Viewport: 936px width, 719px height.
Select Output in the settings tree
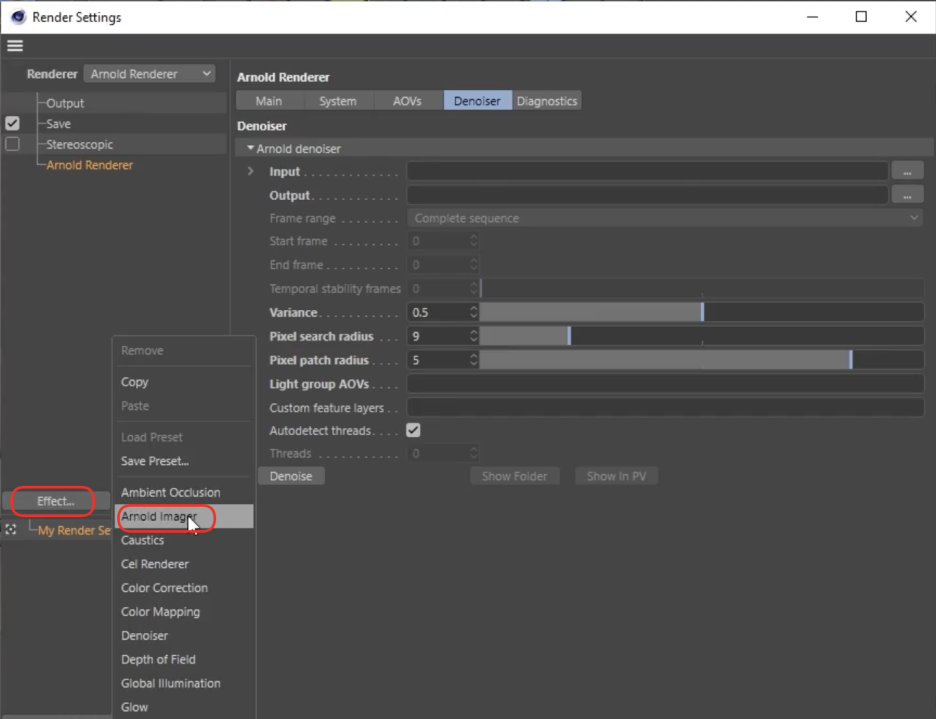65,103
